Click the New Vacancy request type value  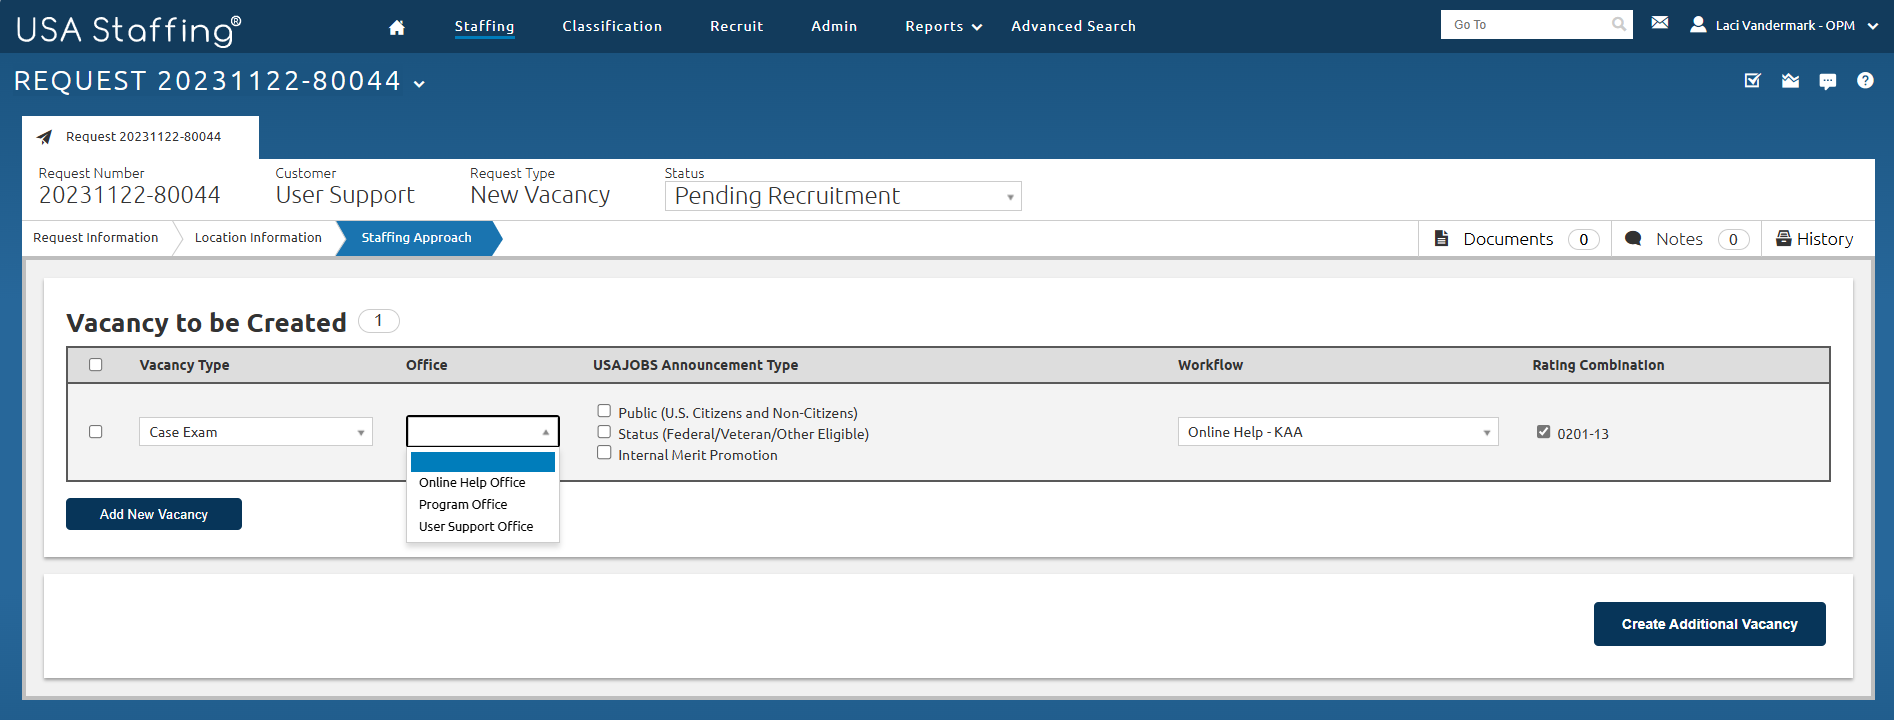point(540,195)
